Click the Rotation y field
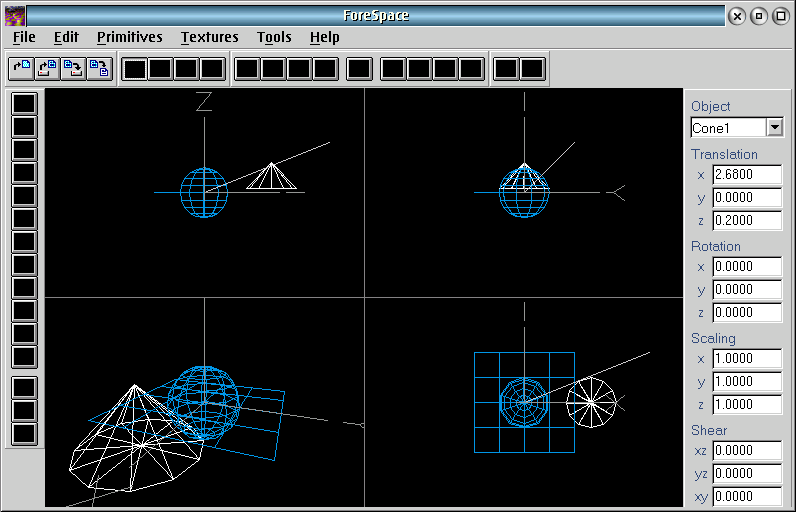The image size is (796, 512). [747, 290]
